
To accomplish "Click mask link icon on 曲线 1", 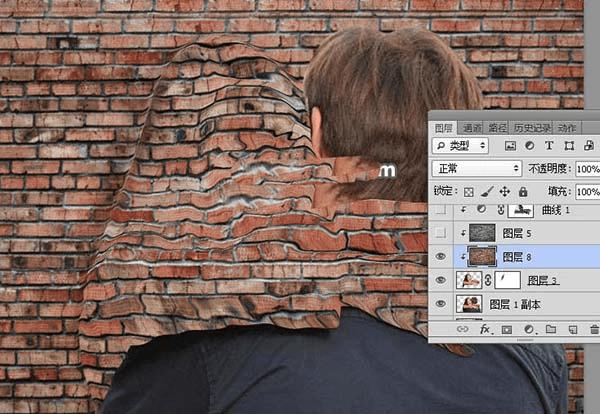I will [501, 210].
